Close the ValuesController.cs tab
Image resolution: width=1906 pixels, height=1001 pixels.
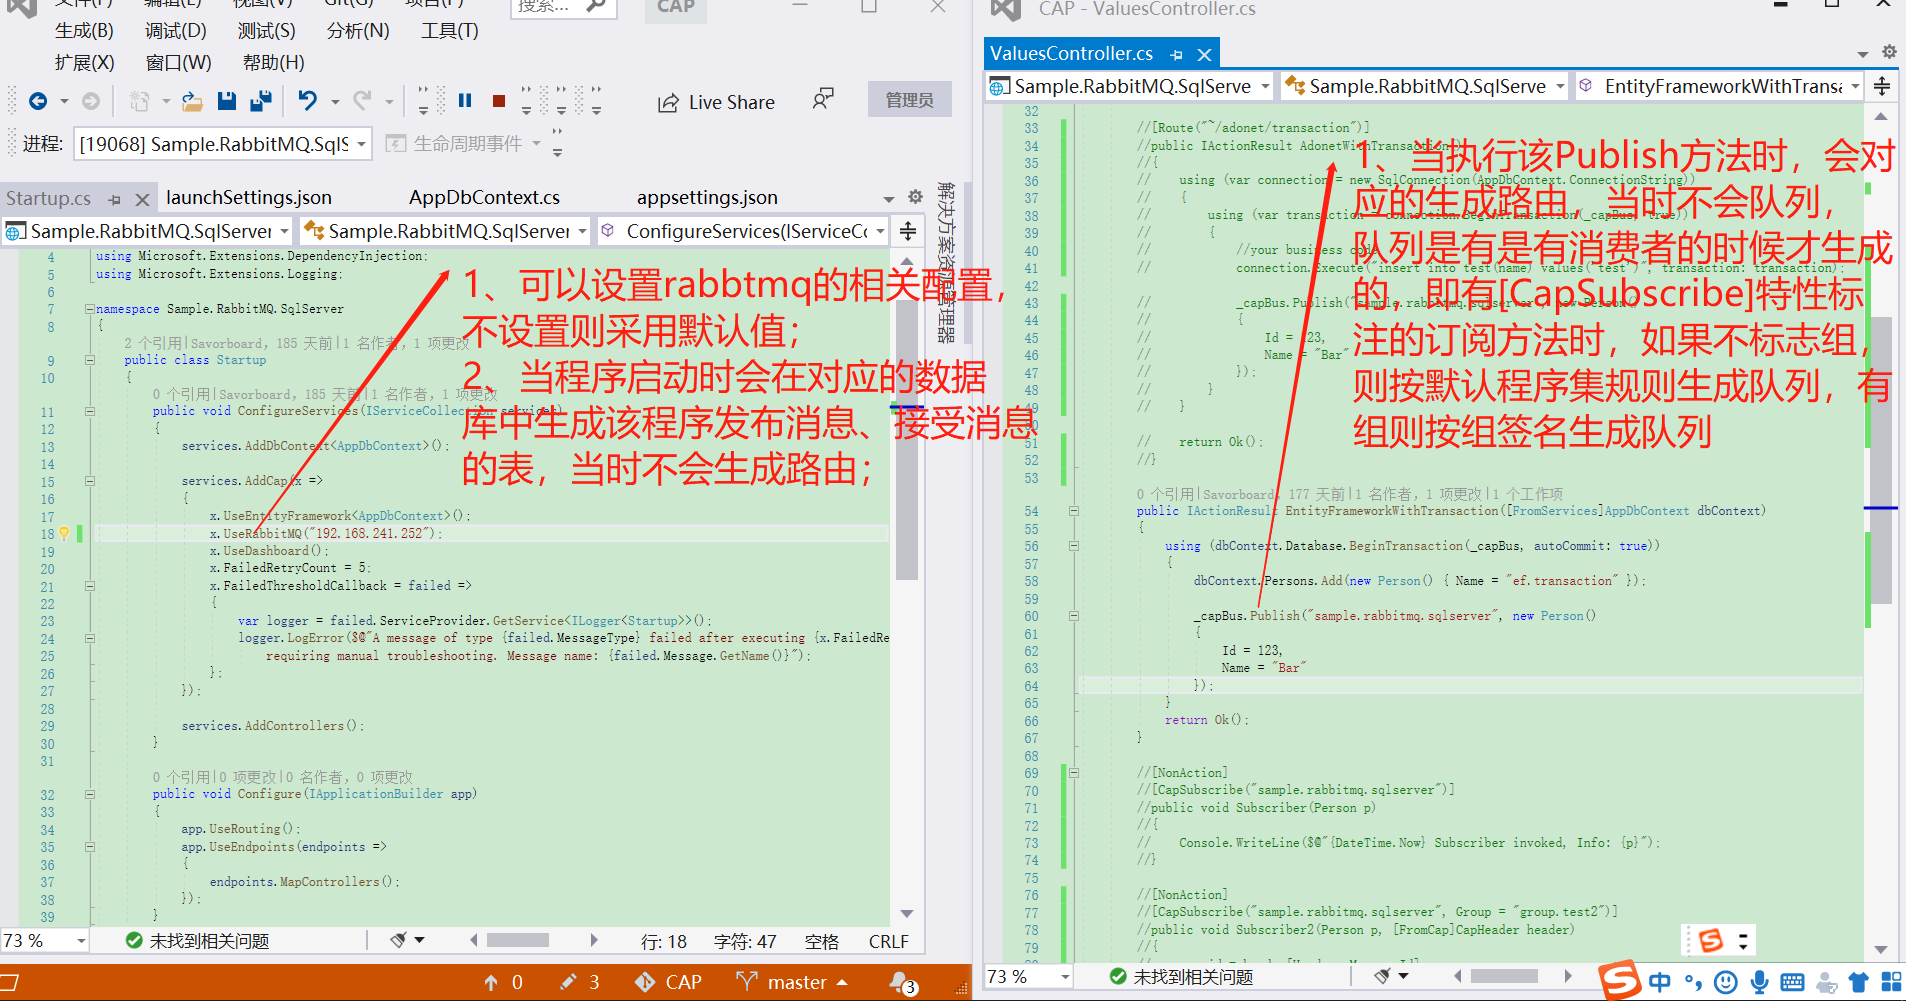coord(1205,54)
